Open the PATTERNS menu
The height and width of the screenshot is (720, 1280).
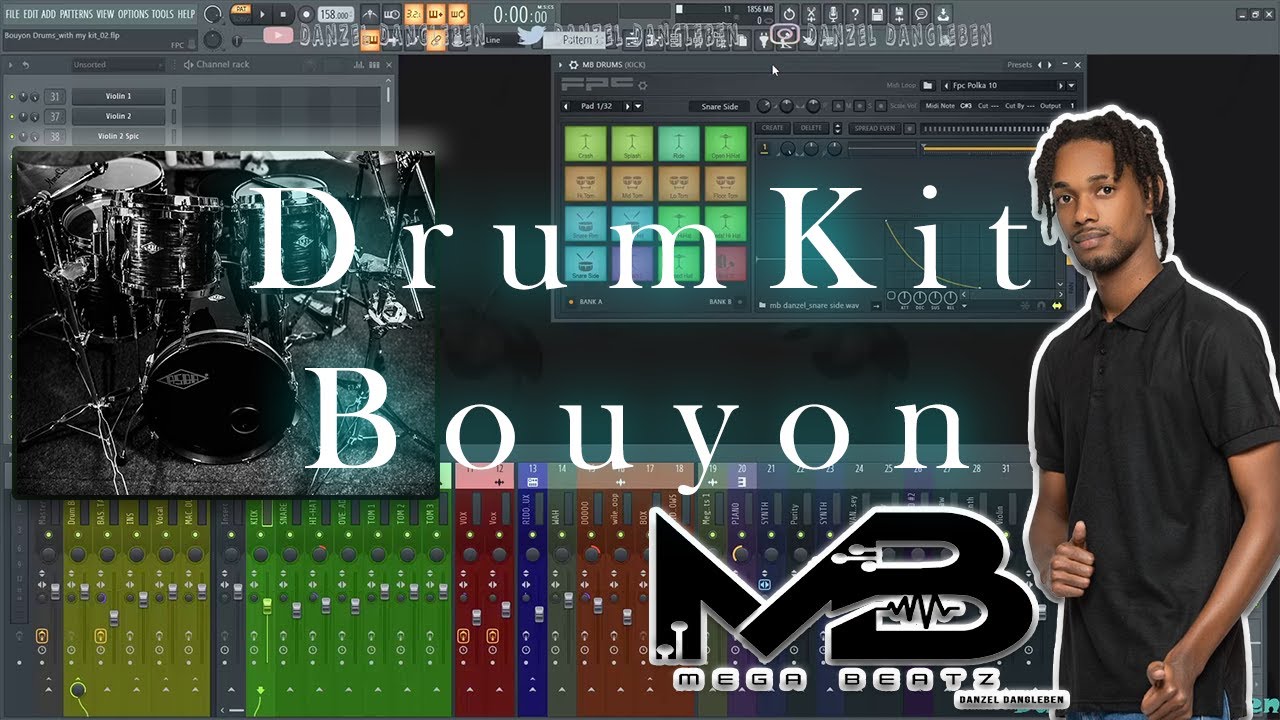[76, 14]
